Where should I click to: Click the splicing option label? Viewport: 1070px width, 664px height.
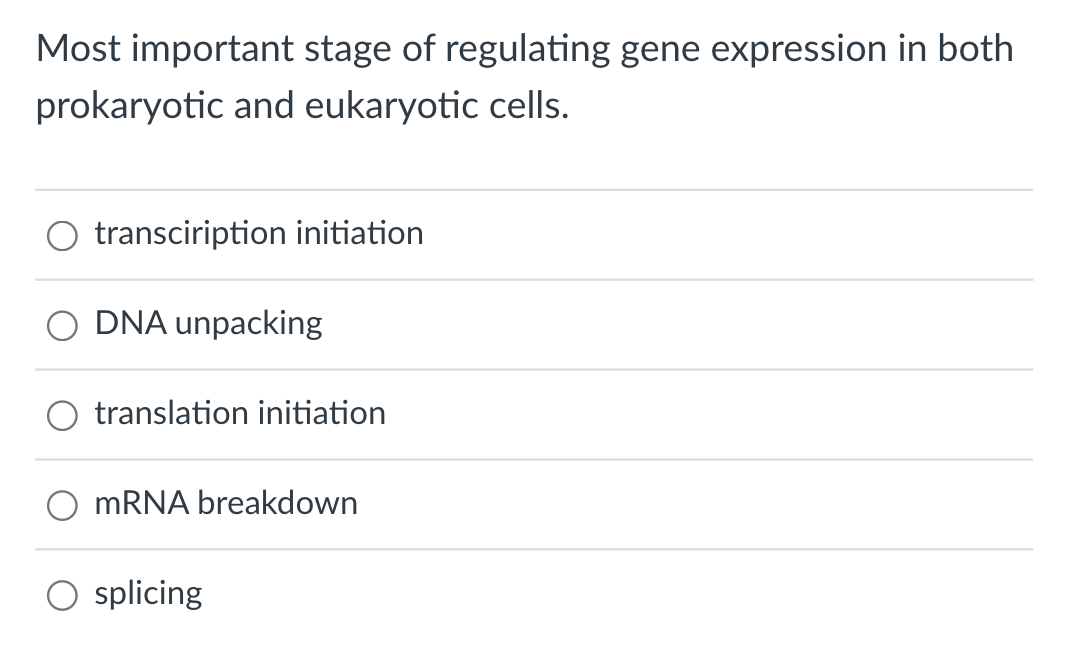point(148,594)
